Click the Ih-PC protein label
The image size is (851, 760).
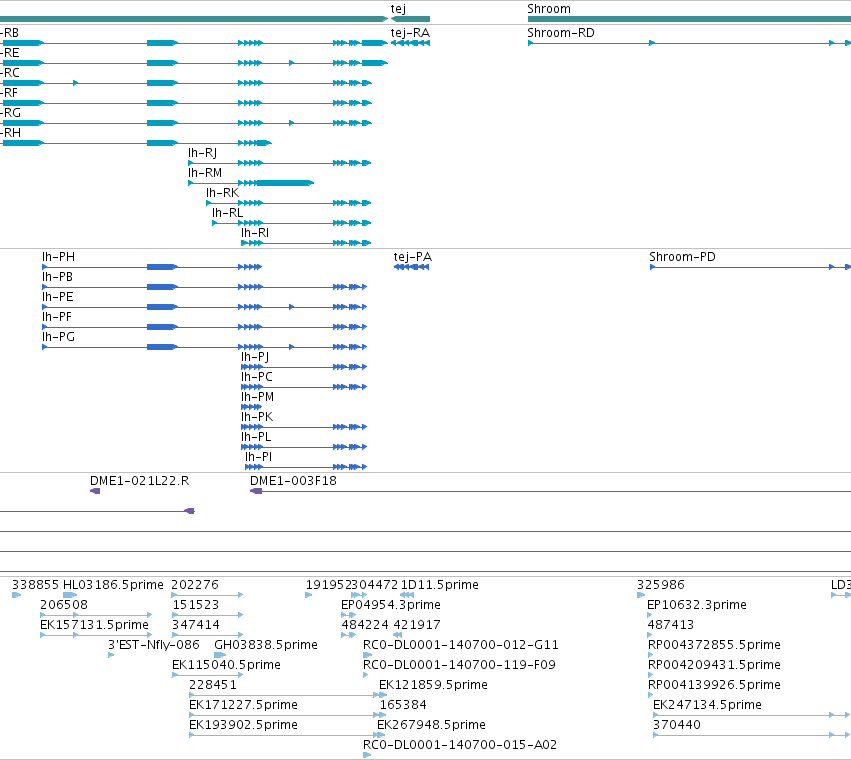coord(257,377)
